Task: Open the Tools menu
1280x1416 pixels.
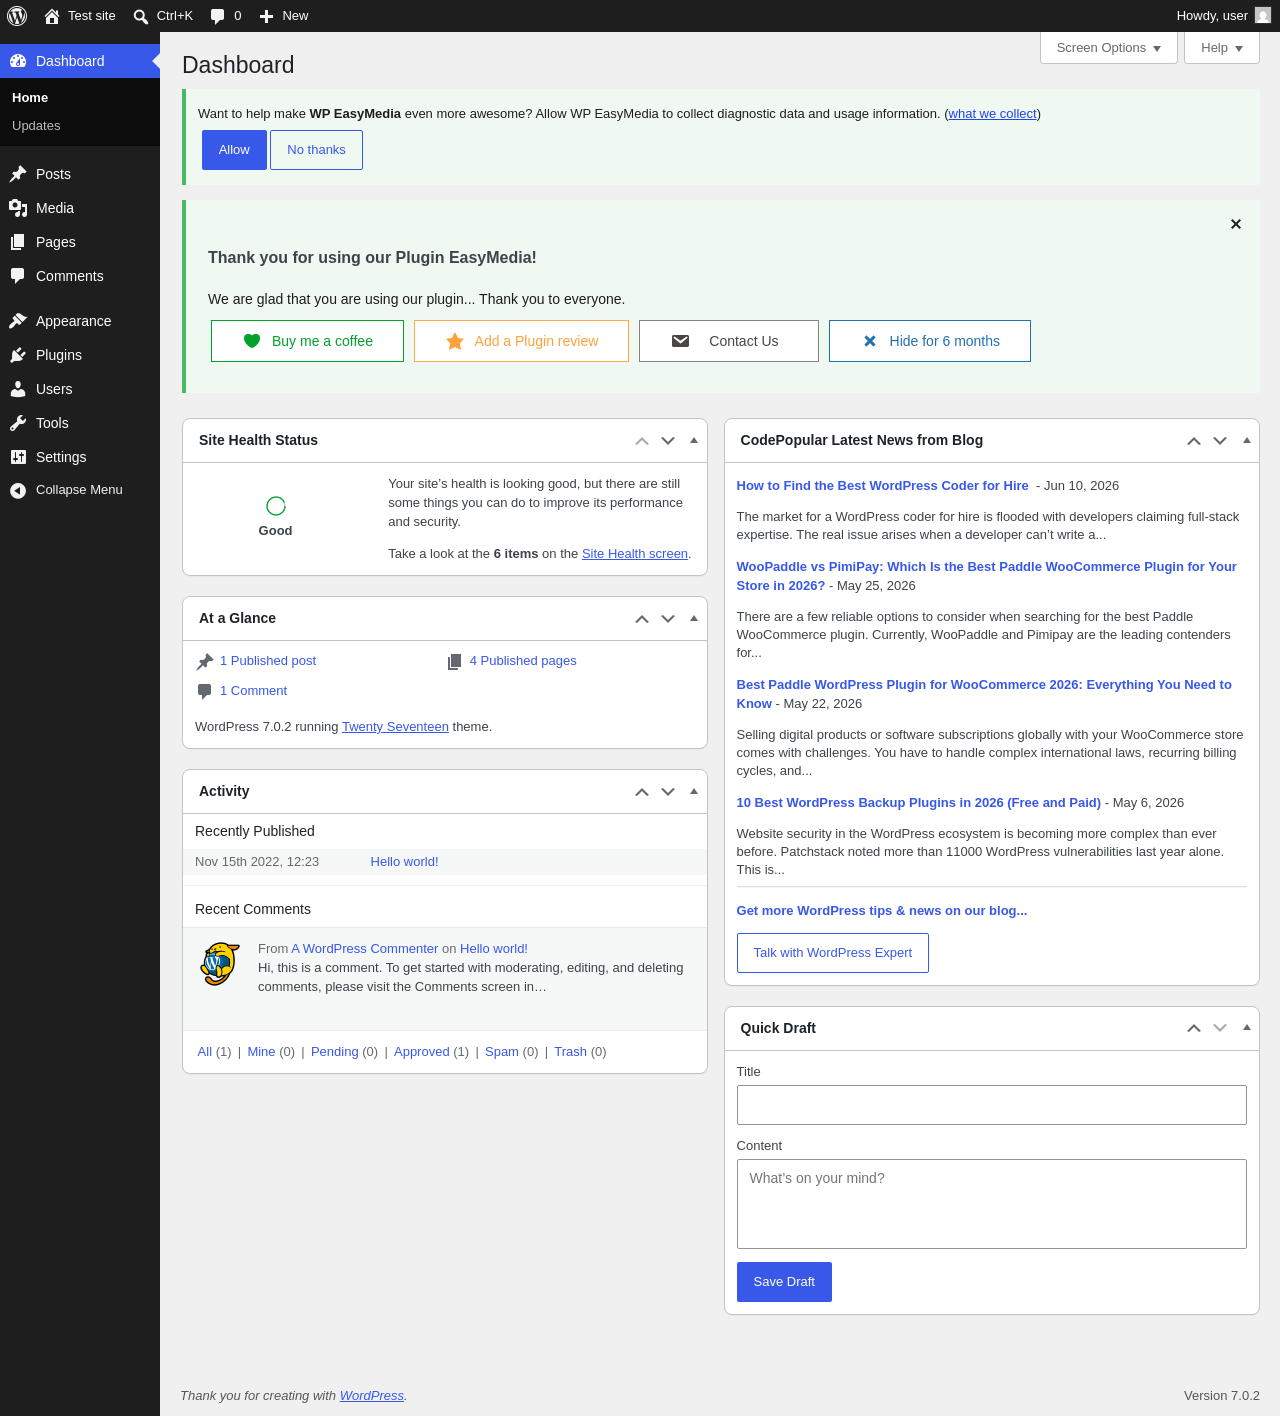Action: (x=80, y=423)
